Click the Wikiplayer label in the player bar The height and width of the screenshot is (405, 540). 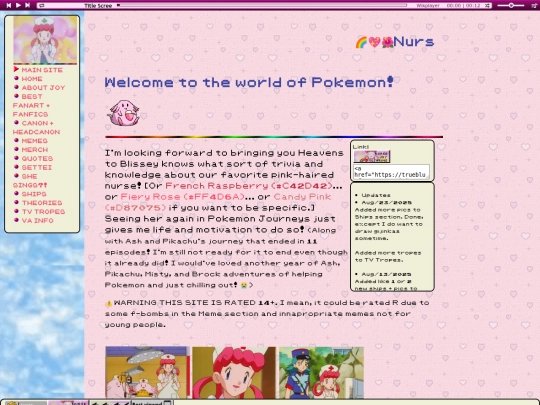click(428, 6)
